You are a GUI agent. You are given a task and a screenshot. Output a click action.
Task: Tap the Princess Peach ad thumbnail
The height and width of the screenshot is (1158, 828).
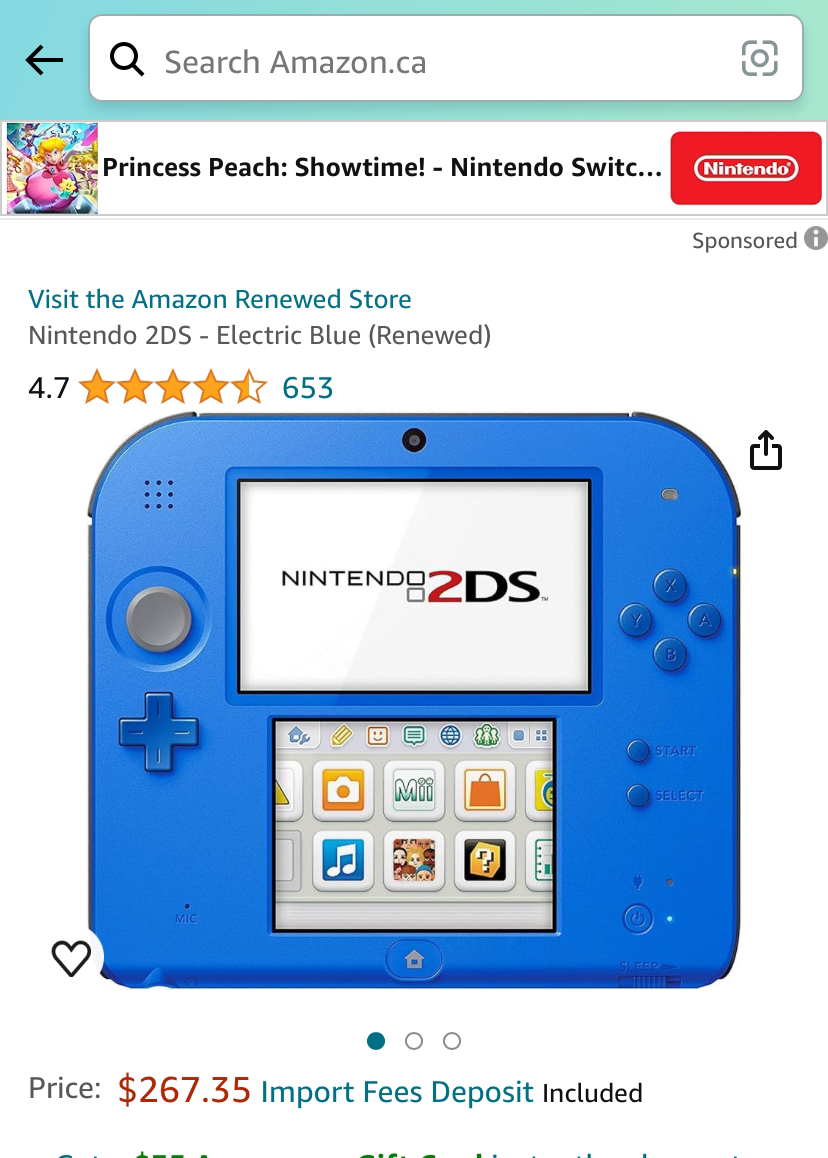click(x=52, y=168)
